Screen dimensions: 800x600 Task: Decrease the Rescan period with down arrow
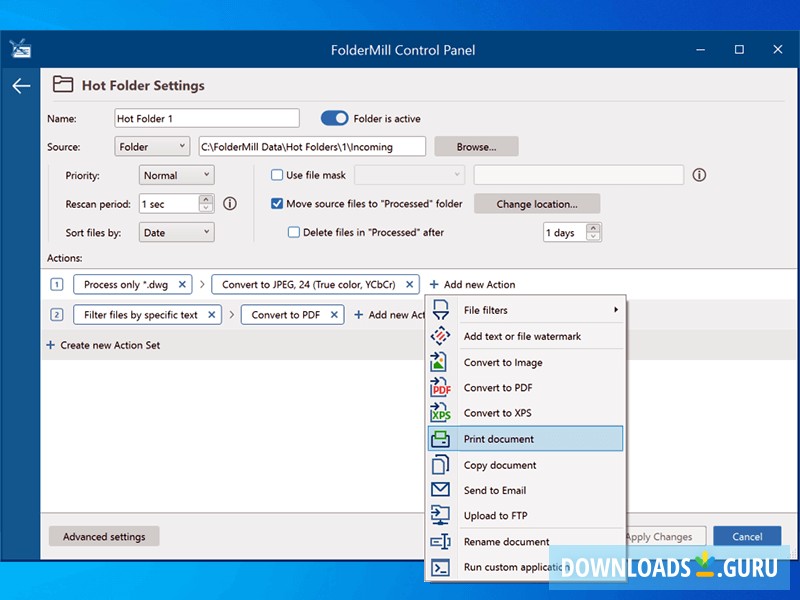point(206,208)
